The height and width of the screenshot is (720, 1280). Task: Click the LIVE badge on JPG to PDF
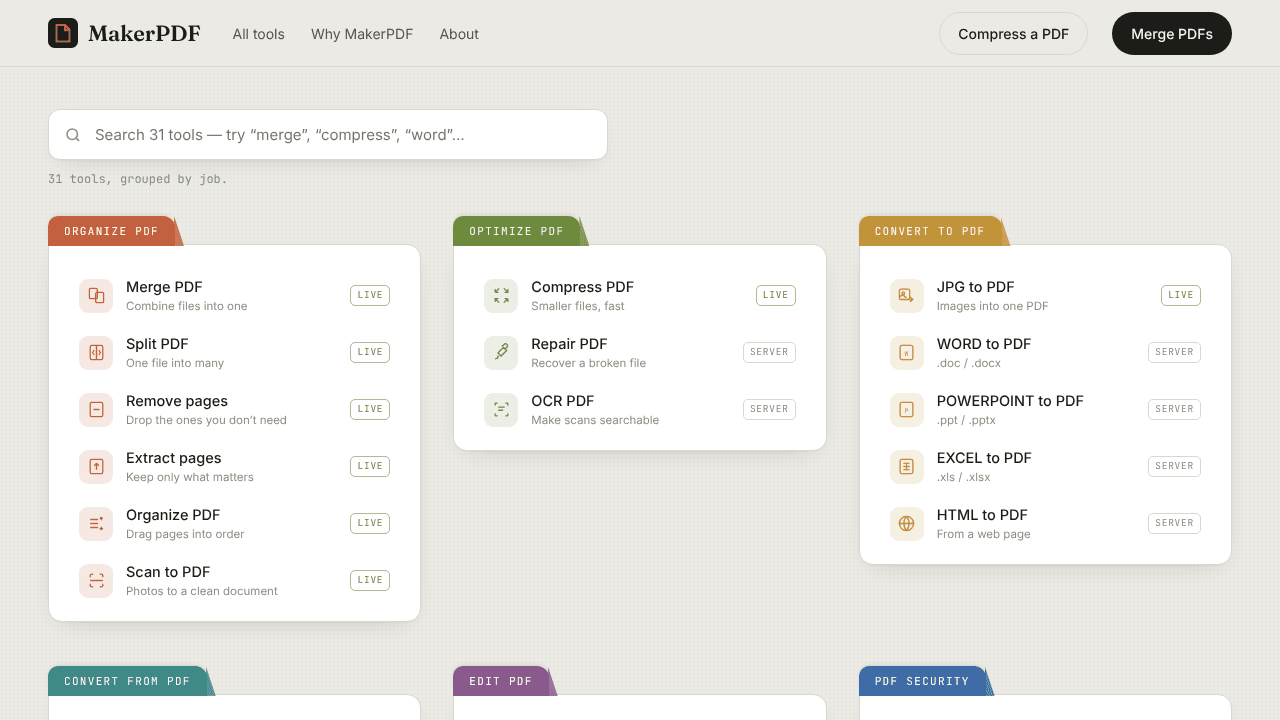click(1181, 295)
